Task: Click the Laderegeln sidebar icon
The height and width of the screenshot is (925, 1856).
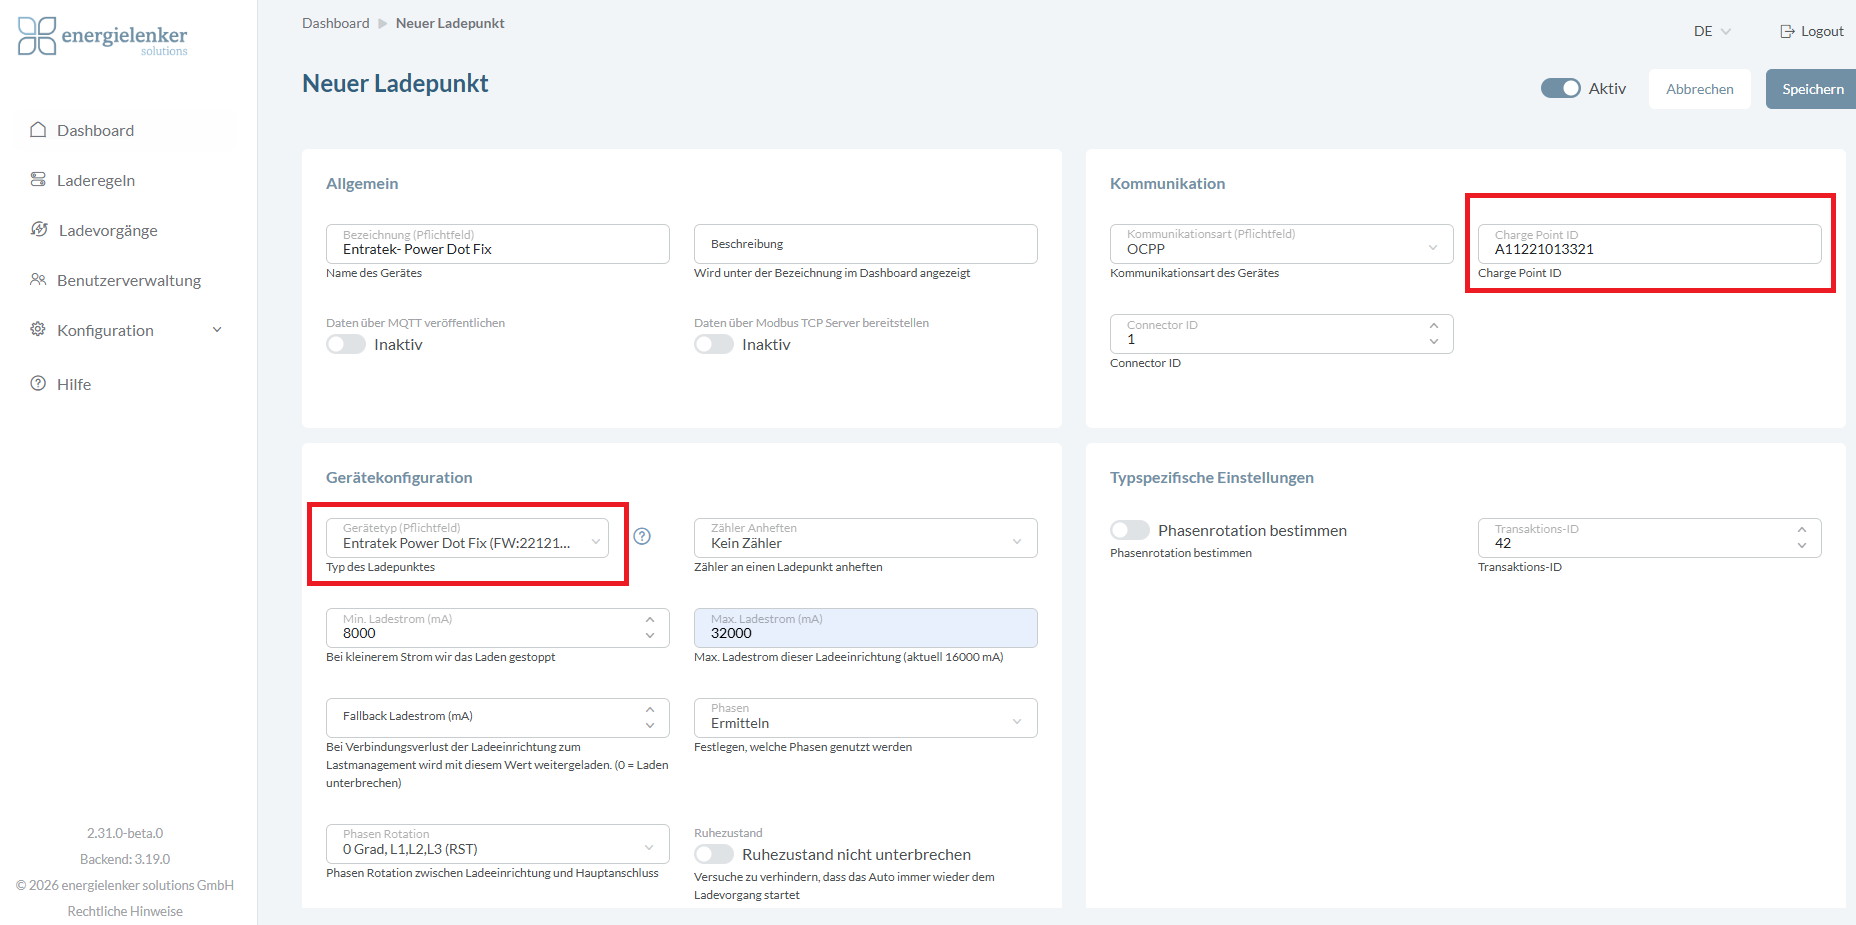Action: click(x=38, y=180)
